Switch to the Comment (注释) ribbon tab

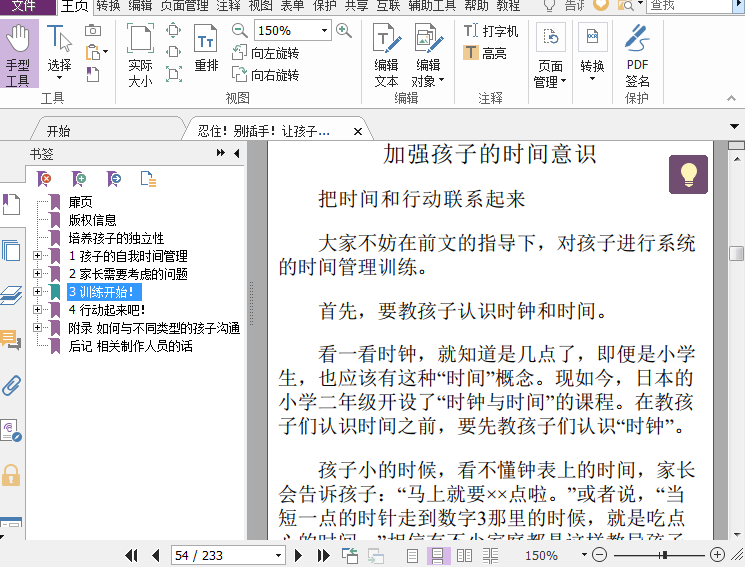click(229, 6)
